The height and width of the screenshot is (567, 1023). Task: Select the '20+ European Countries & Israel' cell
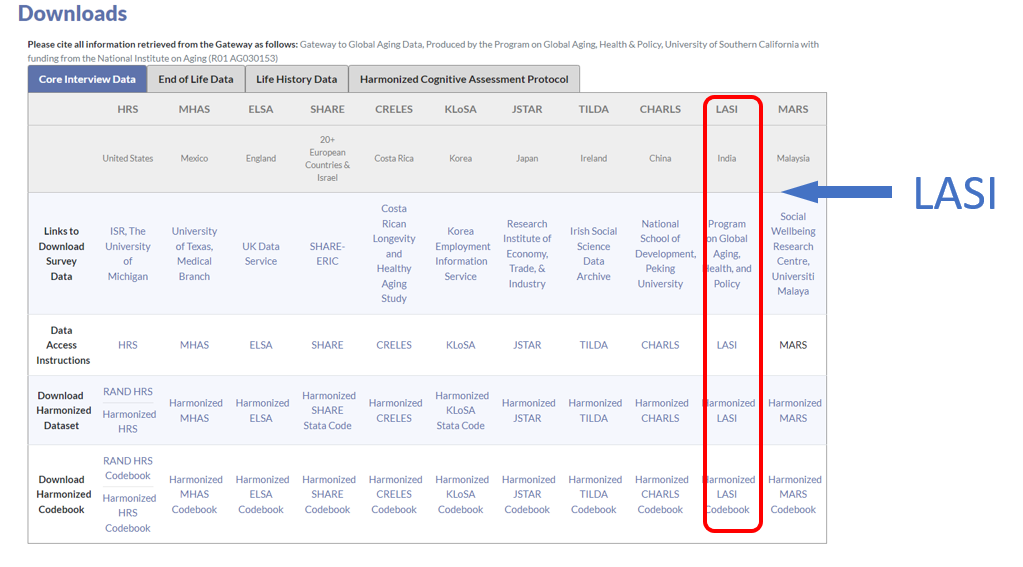(328, 159)
